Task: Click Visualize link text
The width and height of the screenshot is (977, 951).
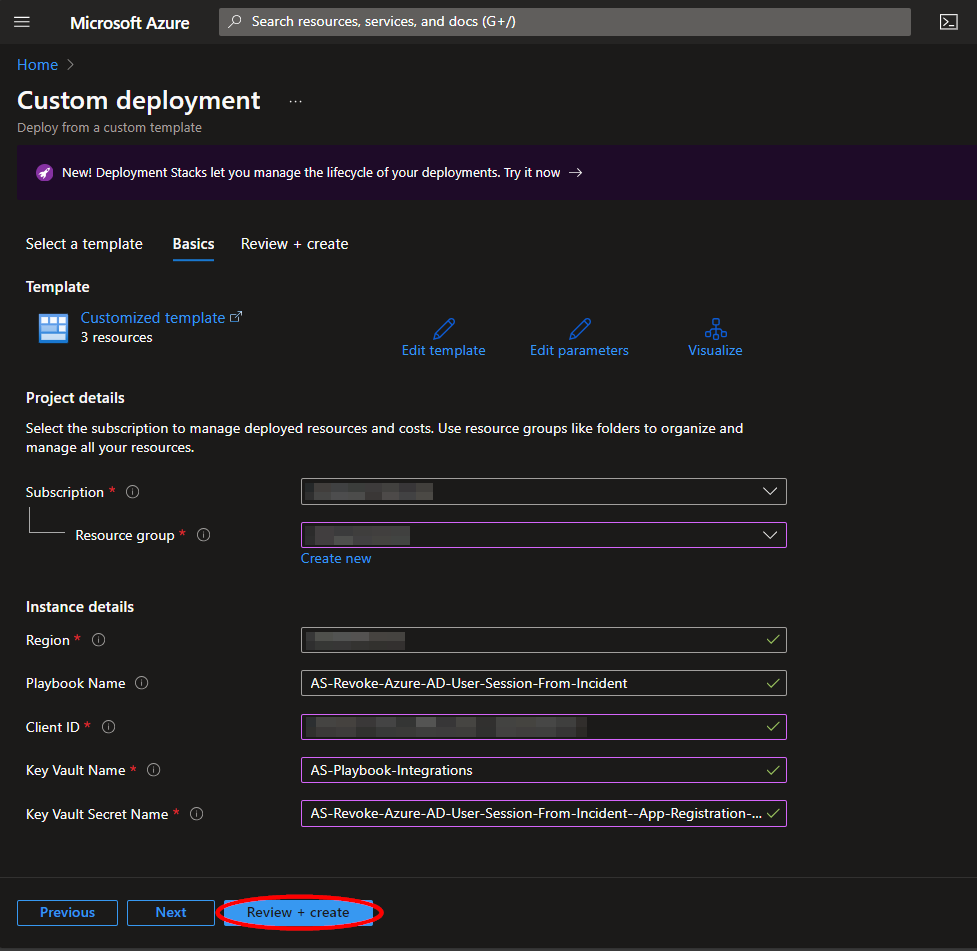Action: click(x=715, y=351)
